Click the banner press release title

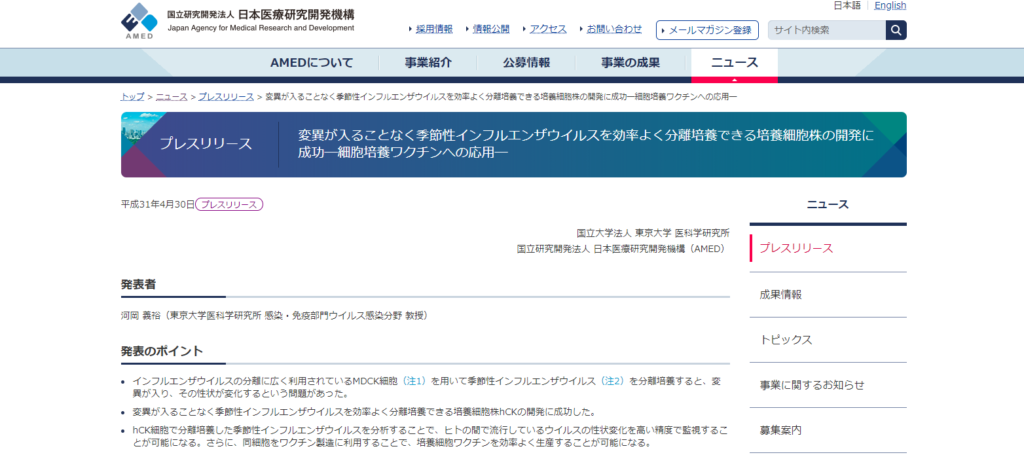[586, 144]
